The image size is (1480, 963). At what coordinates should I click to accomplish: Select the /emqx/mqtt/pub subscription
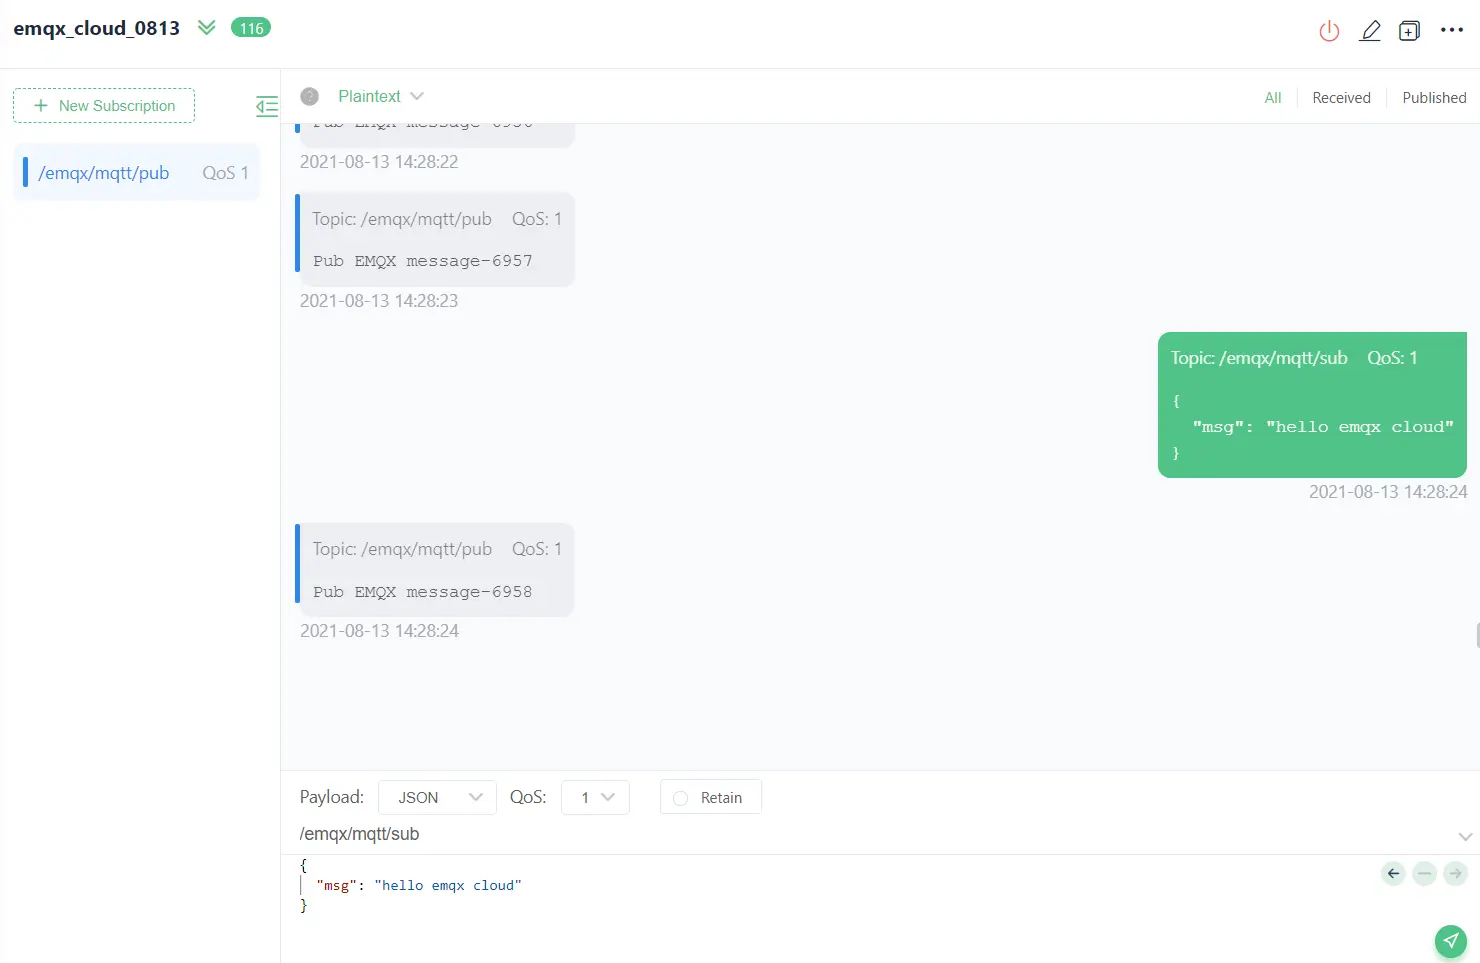click(x=137, y=172)
